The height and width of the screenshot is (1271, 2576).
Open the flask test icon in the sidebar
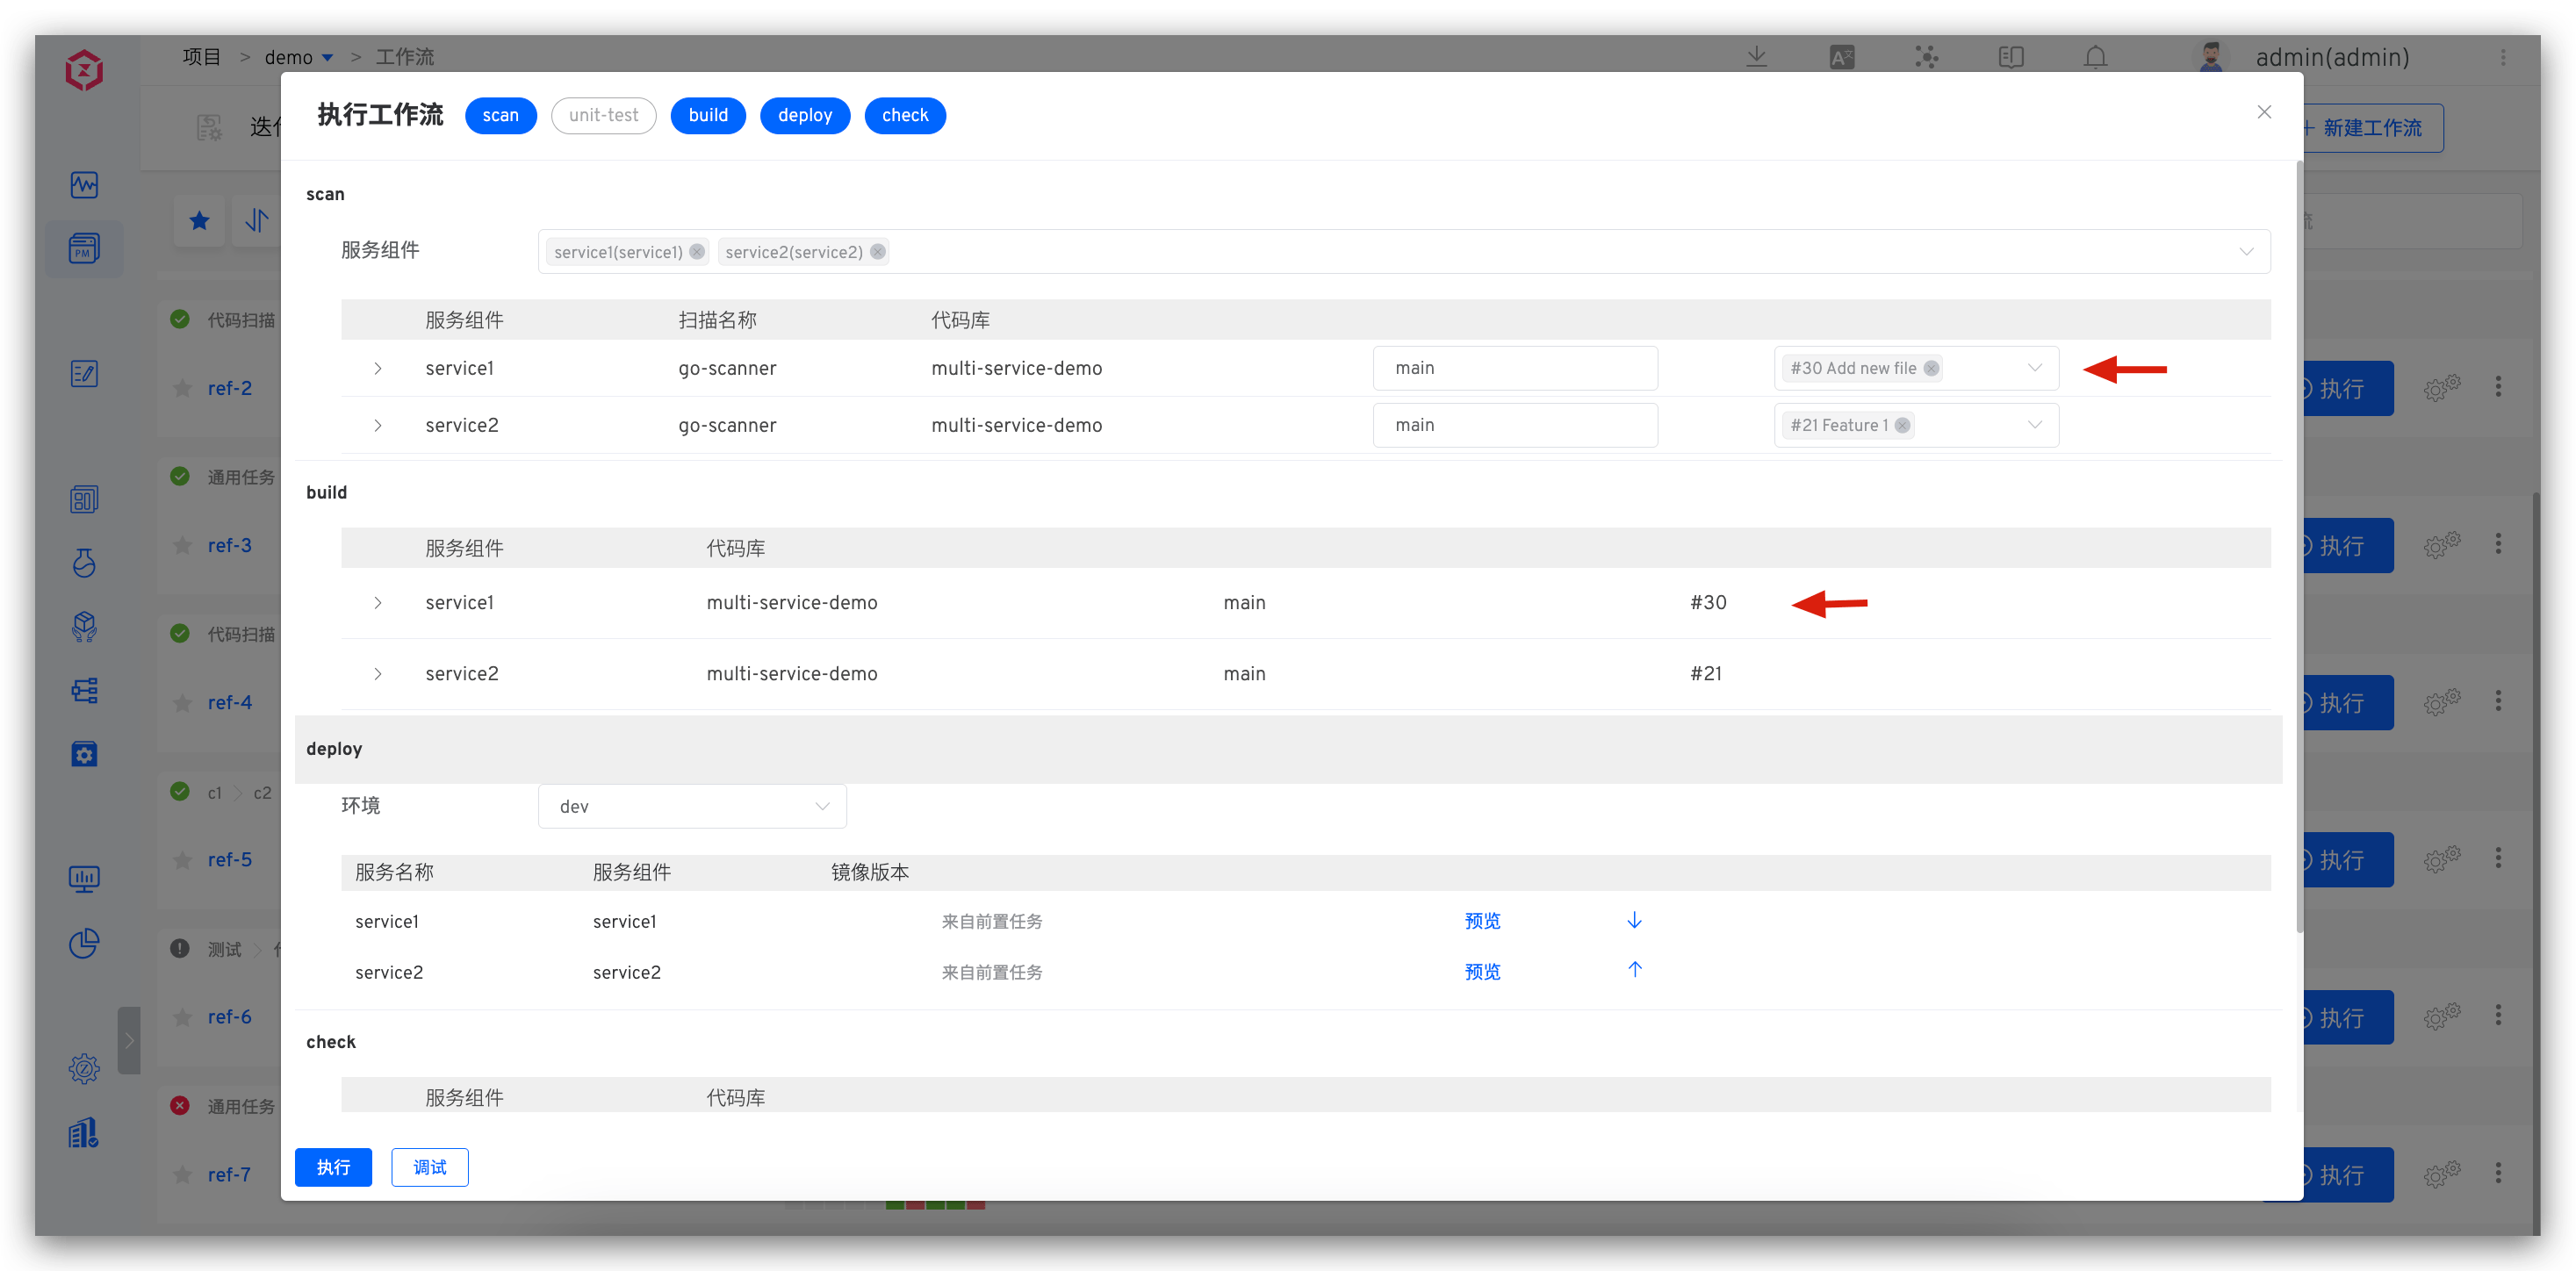pos(84,563)
